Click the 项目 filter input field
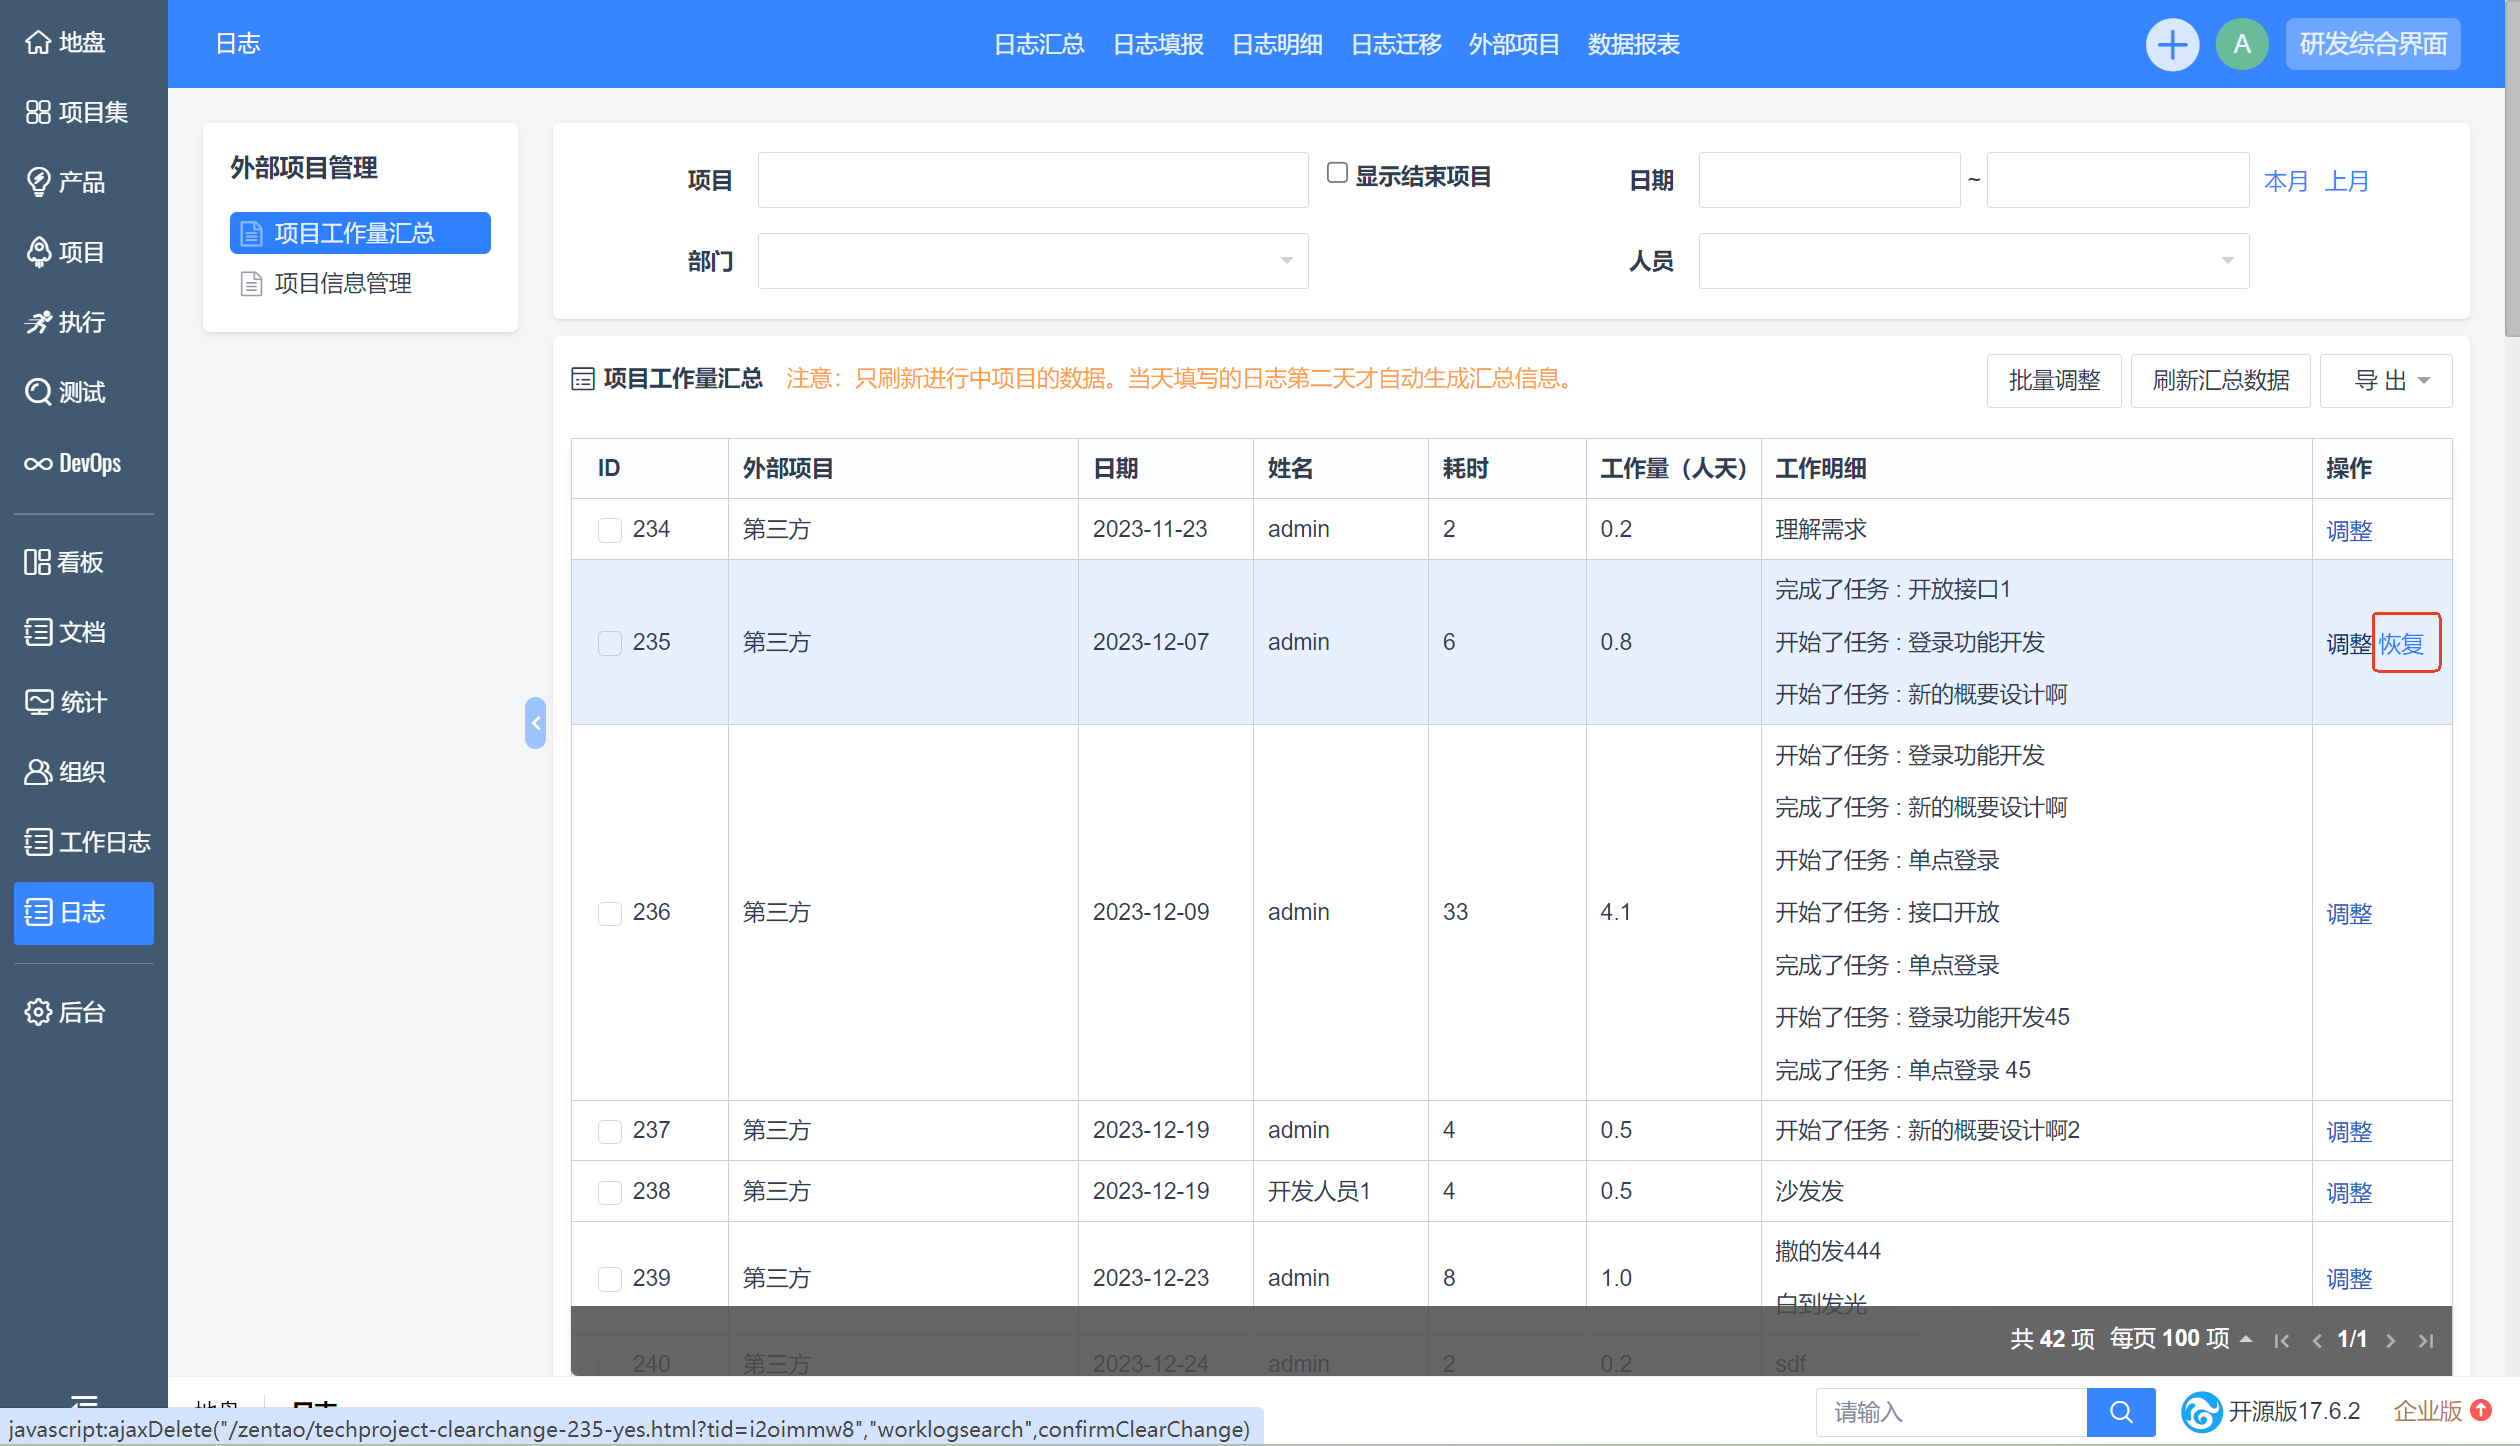Screen dimensions: 2520x1446 coord(1033,180)
